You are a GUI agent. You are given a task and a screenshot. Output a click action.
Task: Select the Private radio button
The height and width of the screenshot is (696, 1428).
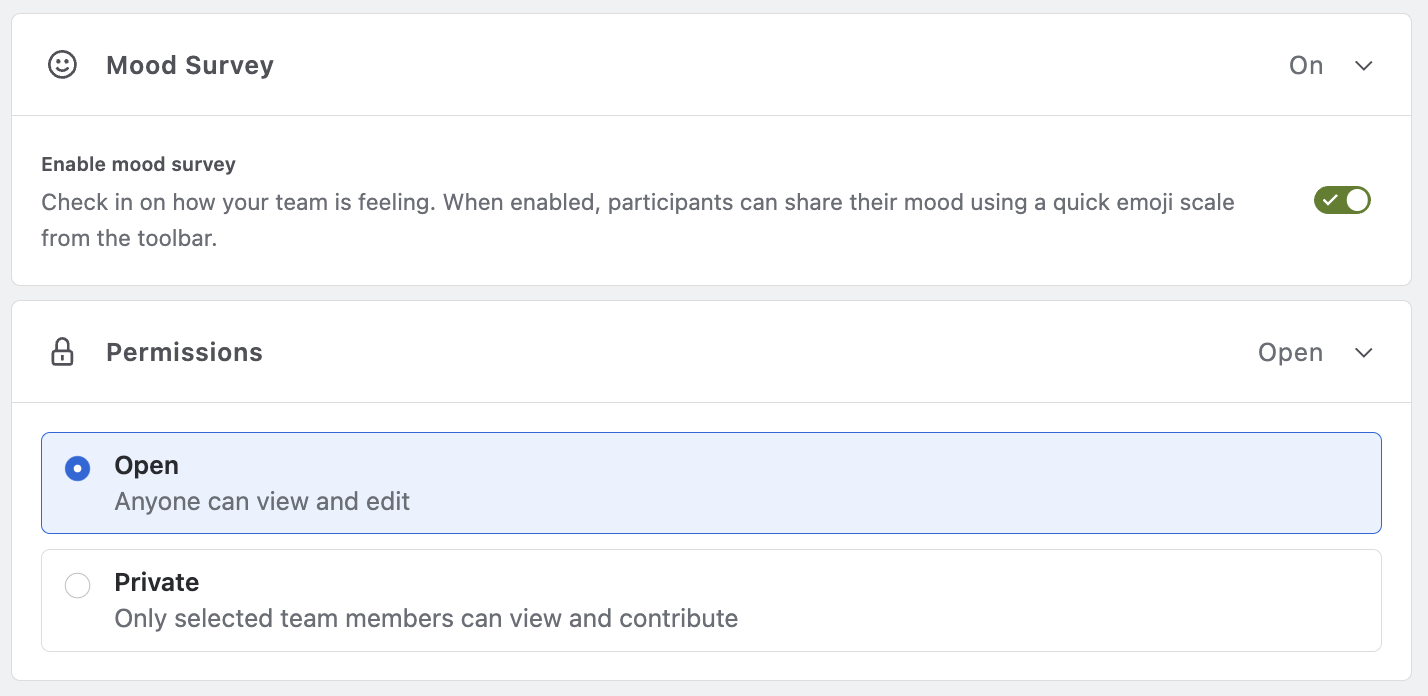tap(77, 585)
